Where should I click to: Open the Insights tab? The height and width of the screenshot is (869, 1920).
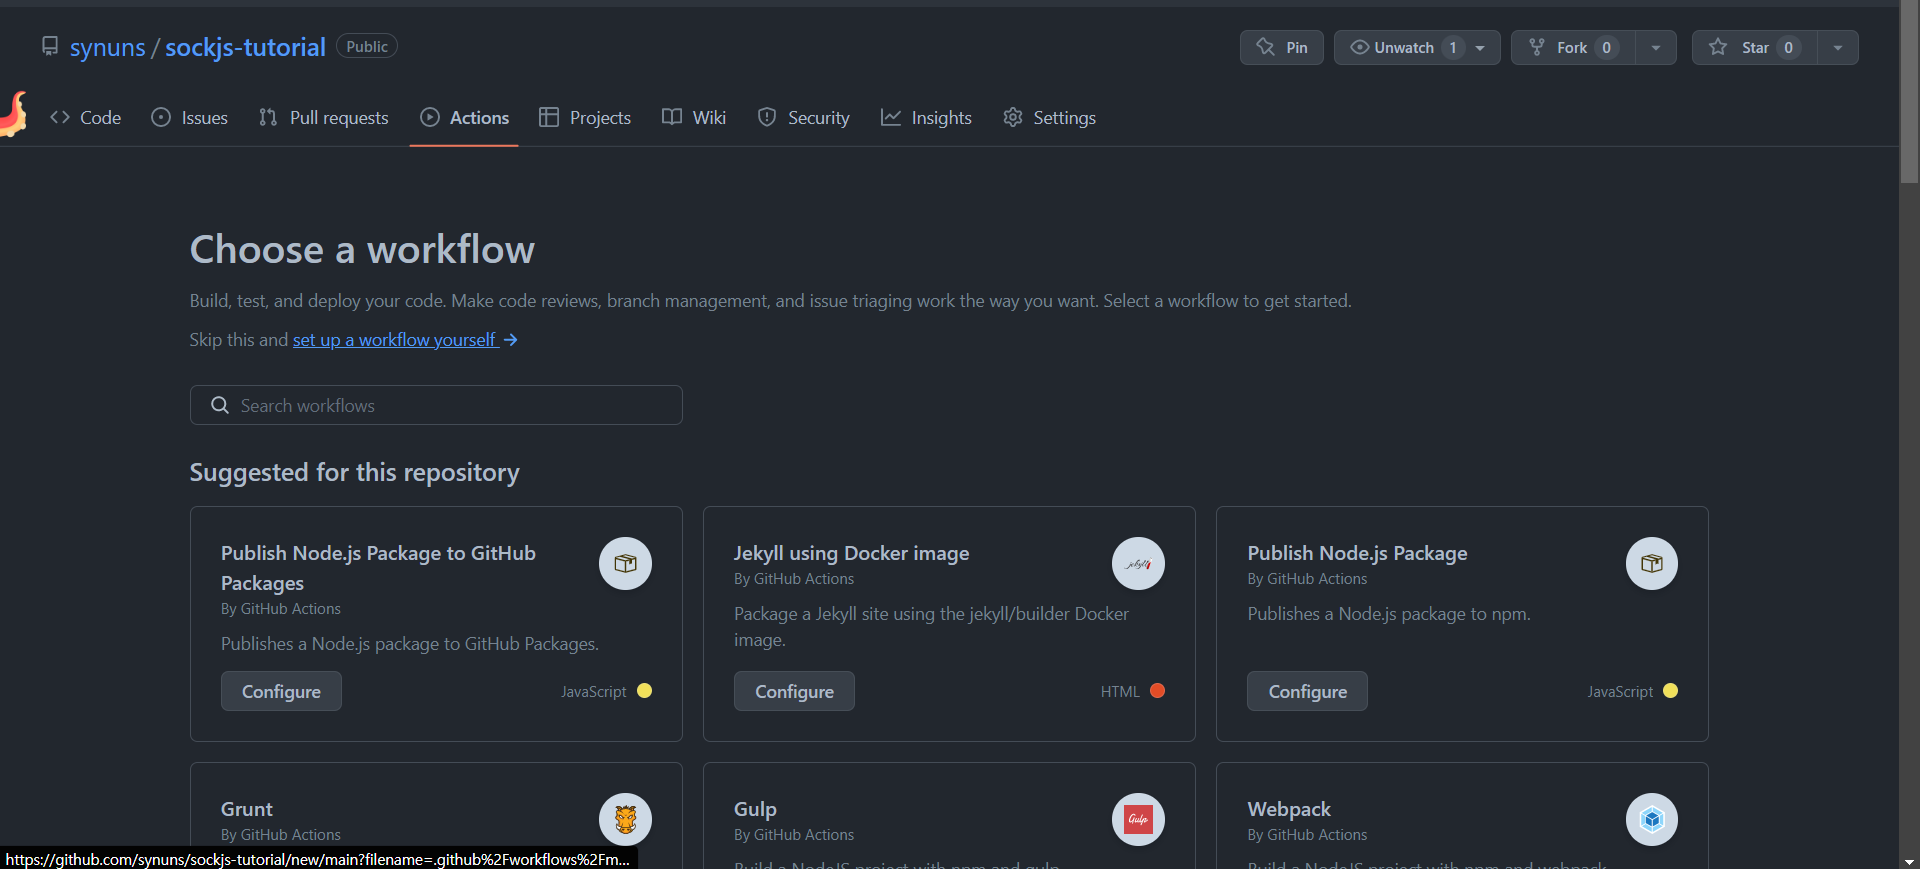coord(926,118)
